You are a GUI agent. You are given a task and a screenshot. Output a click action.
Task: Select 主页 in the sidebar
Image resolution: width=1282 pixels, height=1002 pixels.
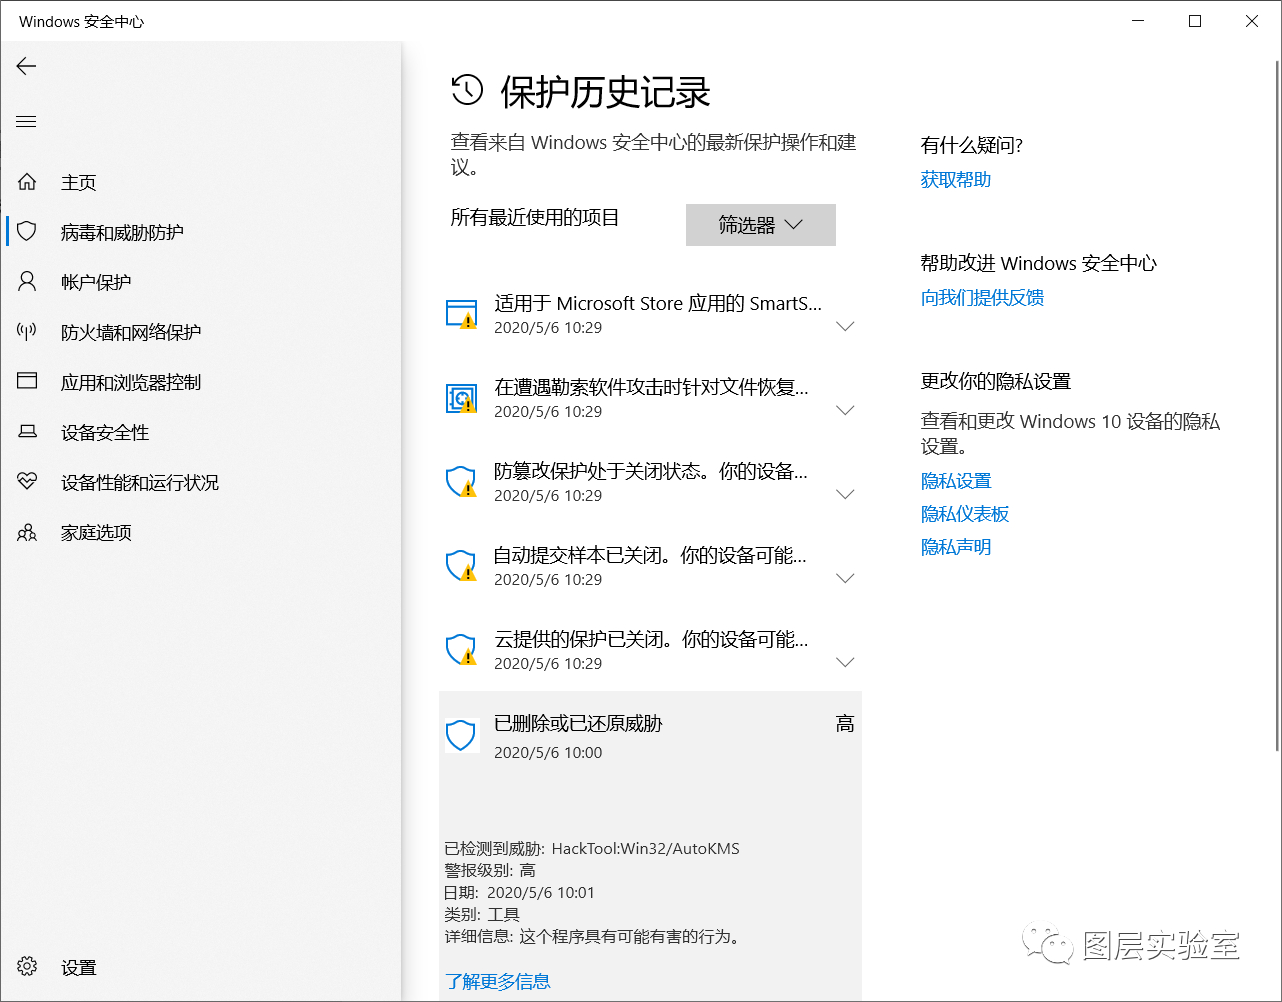pos(79,183)
